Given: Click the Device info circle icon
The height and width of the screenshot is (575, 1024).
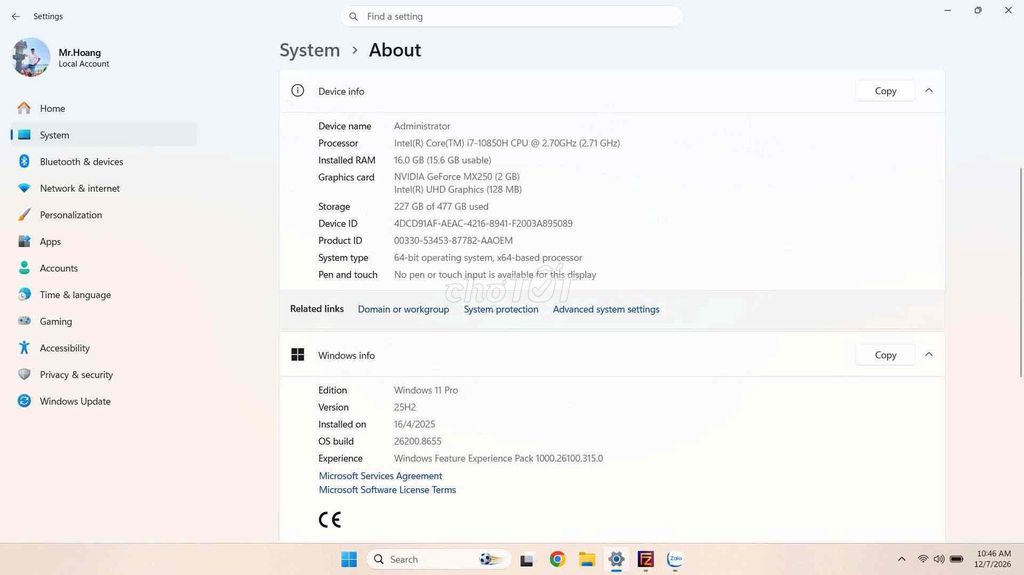Looking at the screenshot, I should pos(297,91).
